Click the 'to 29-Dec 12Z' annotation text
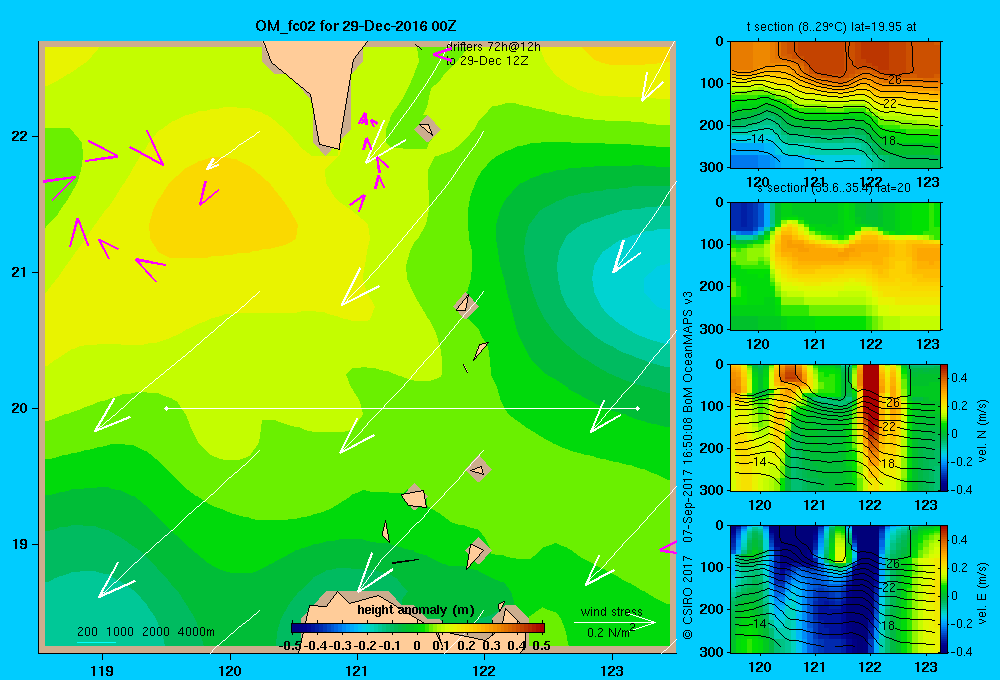The image size is (1000, 680). [x=487, y=61]
